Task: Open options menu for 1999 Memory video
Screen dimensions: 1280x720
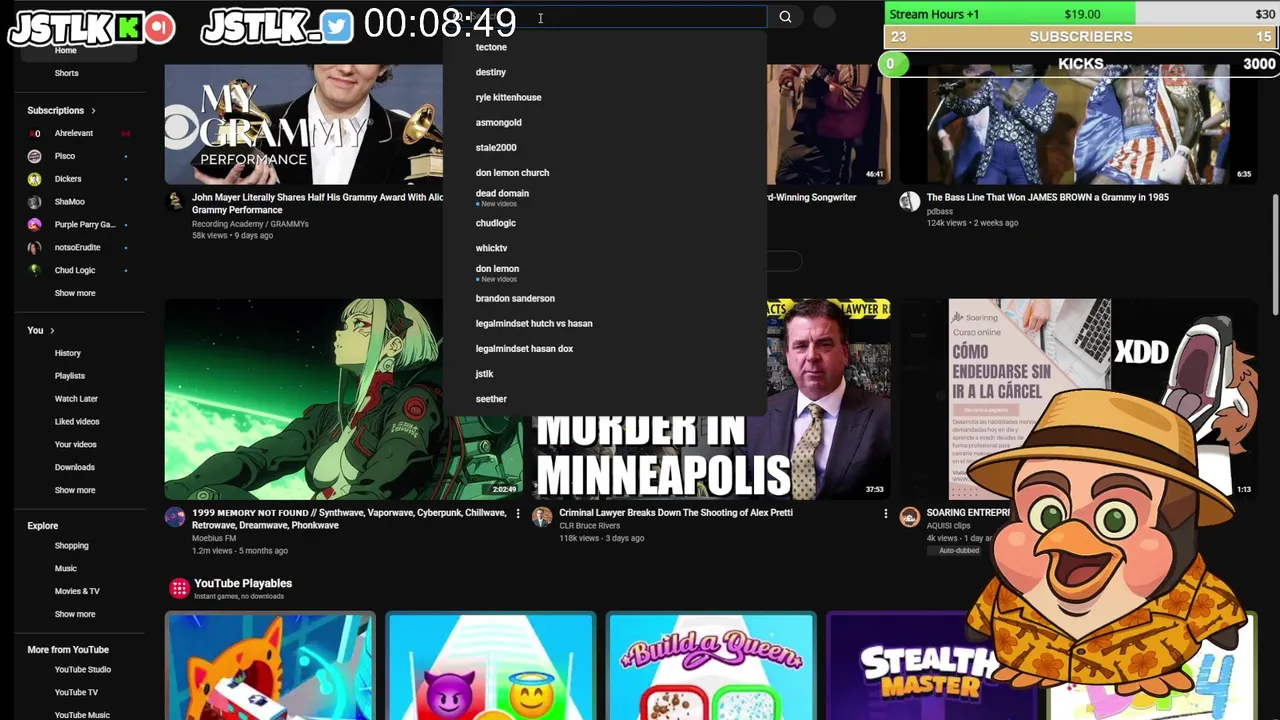Action: (517, 513)
